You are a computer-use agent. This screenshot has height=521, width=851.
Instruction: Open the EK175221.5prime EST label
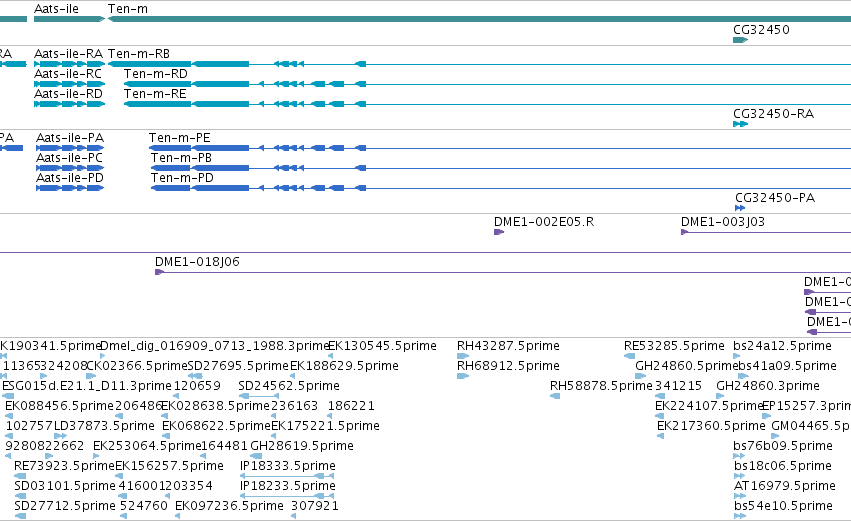[x=325, y=426]
